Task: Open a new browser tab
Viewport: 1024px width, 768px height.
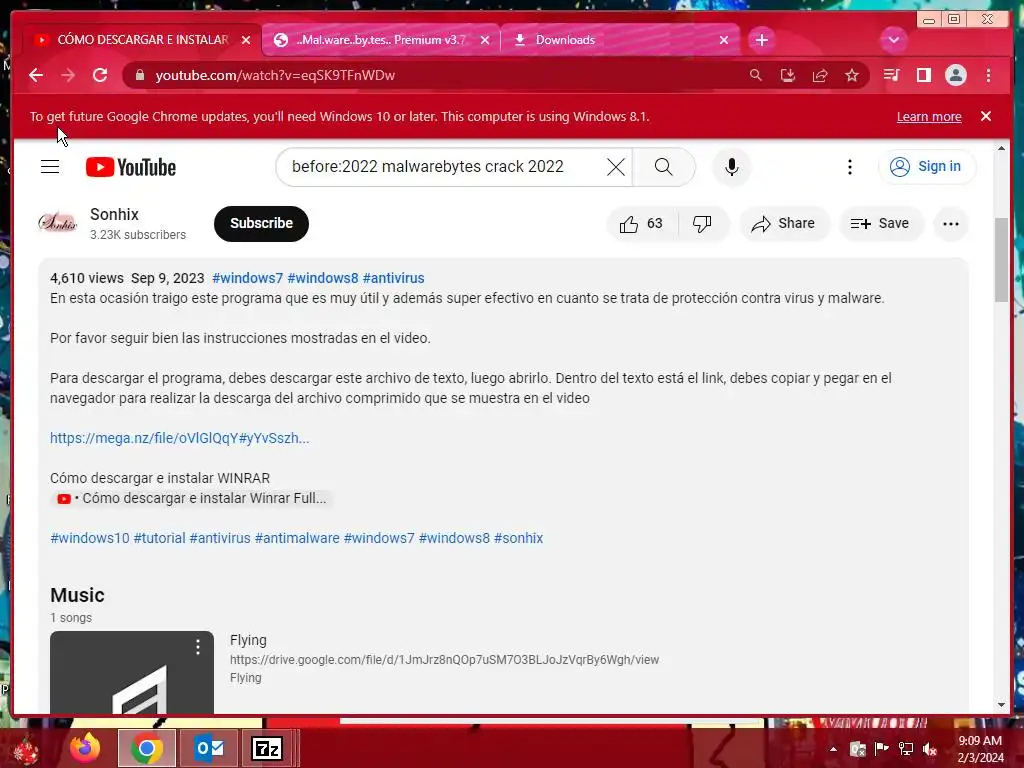Action: [x=761, y=40]
